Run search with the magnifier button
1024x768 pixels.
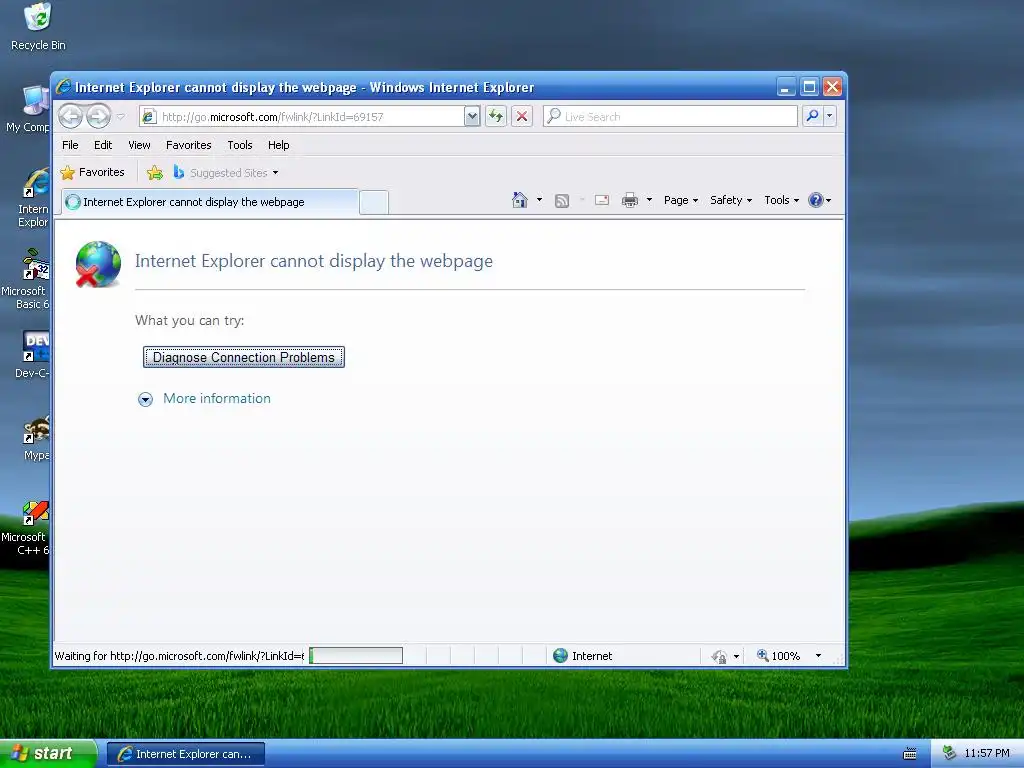pyautogui.click(x=812, y=116)
